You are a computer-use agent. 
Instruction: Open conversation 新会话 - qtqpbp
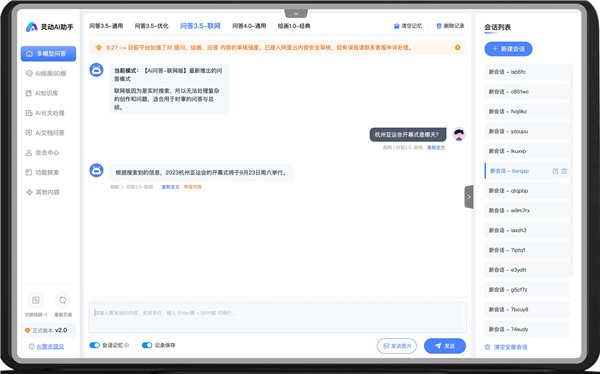click(527, 191)
